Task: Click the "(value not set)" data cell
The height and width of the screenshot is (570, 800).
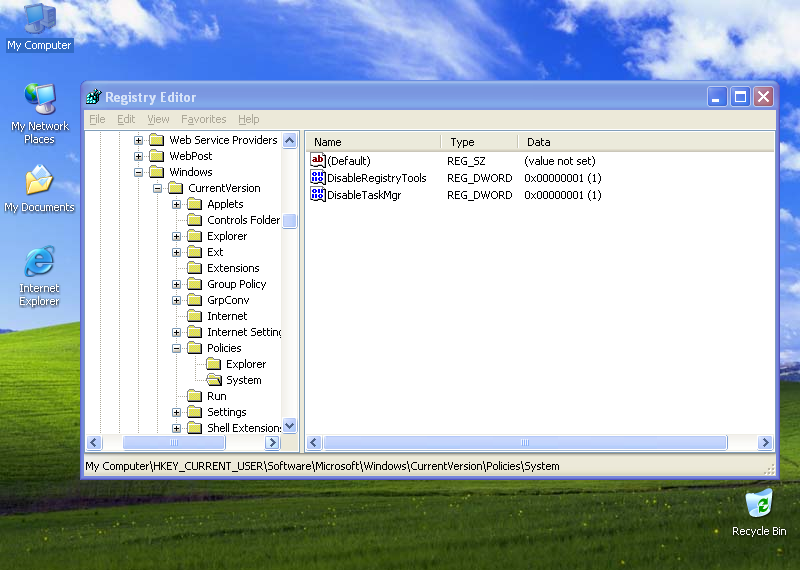Action: click(x=560, y=161)
